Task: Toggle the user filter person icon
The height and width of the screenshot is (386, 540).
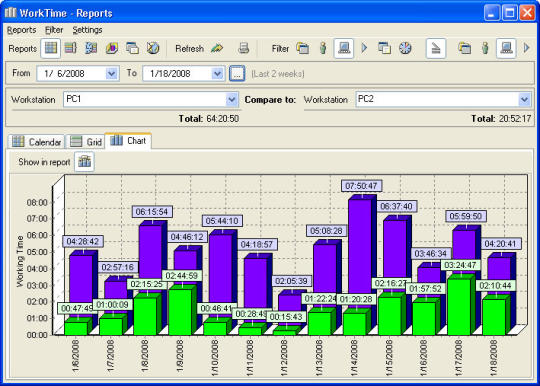Action: coord(323,48)
